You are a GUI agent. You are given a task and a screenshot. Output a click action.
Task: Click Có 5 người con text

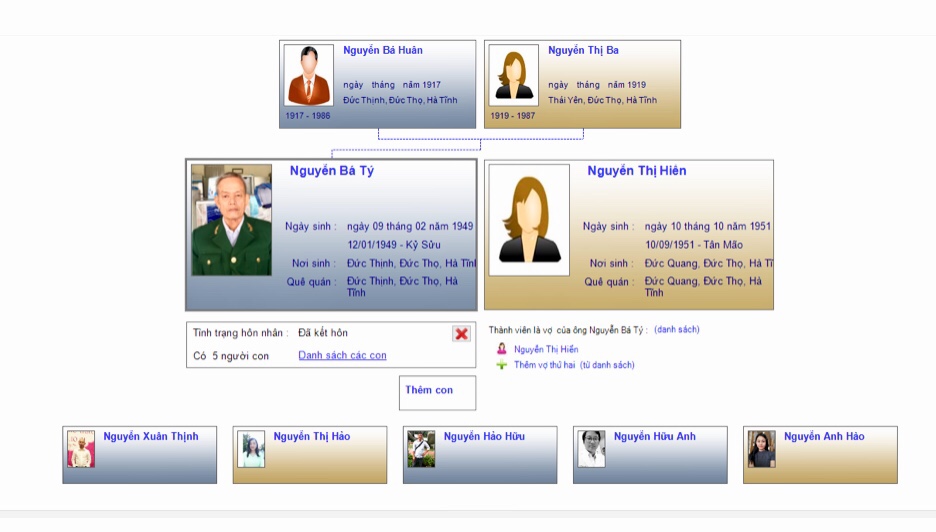pyautogui.click(x=231, y=356)
